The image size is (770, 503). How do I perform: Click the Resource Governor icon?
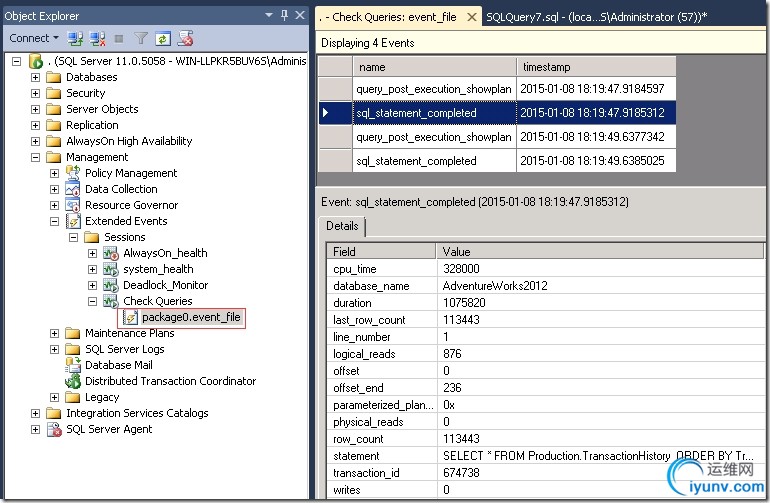point(73,205)
